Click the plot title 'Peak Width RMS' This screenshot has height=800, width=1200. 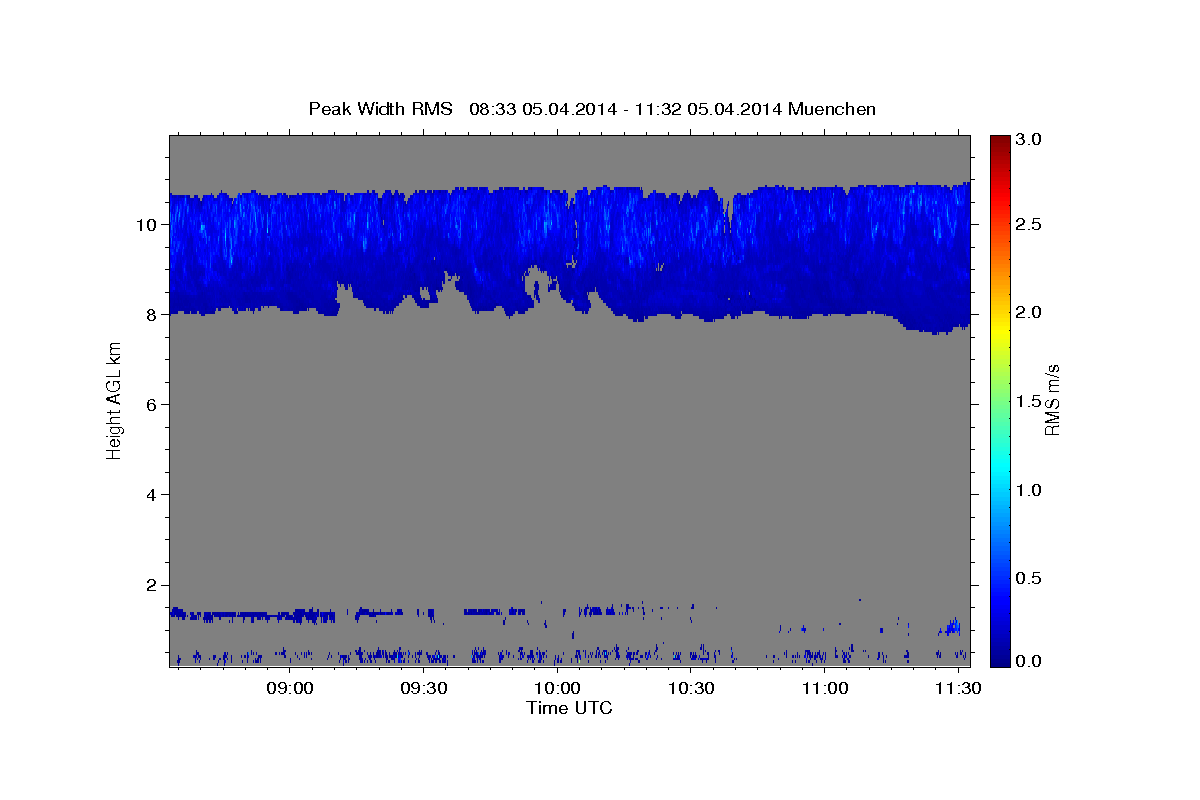[380, 109]
